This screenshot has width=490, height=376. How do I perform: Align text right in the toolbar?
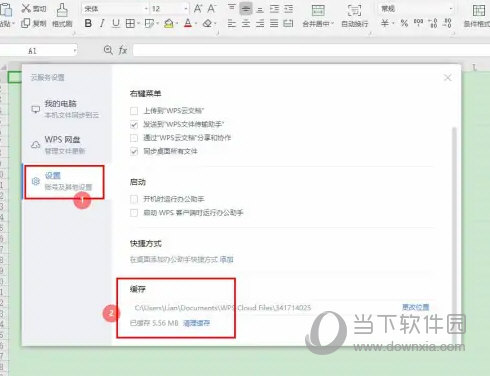[x=260, y=23]
